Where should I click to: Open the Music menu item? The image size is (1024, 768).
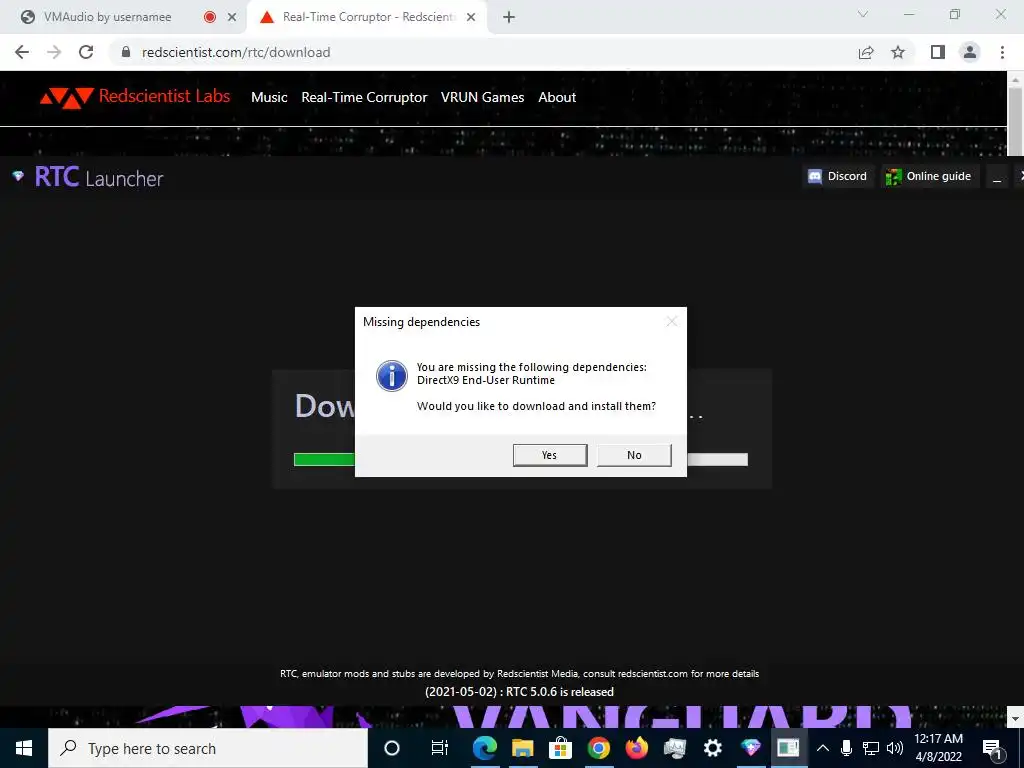point(269,97)
